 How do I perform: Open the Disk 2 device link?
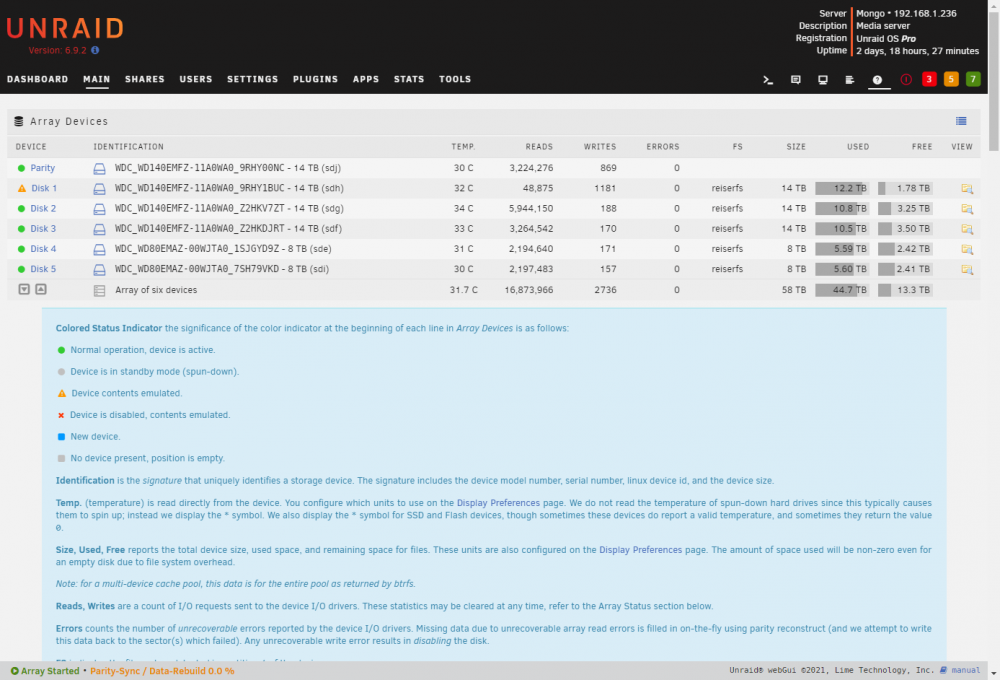point(43,209)
